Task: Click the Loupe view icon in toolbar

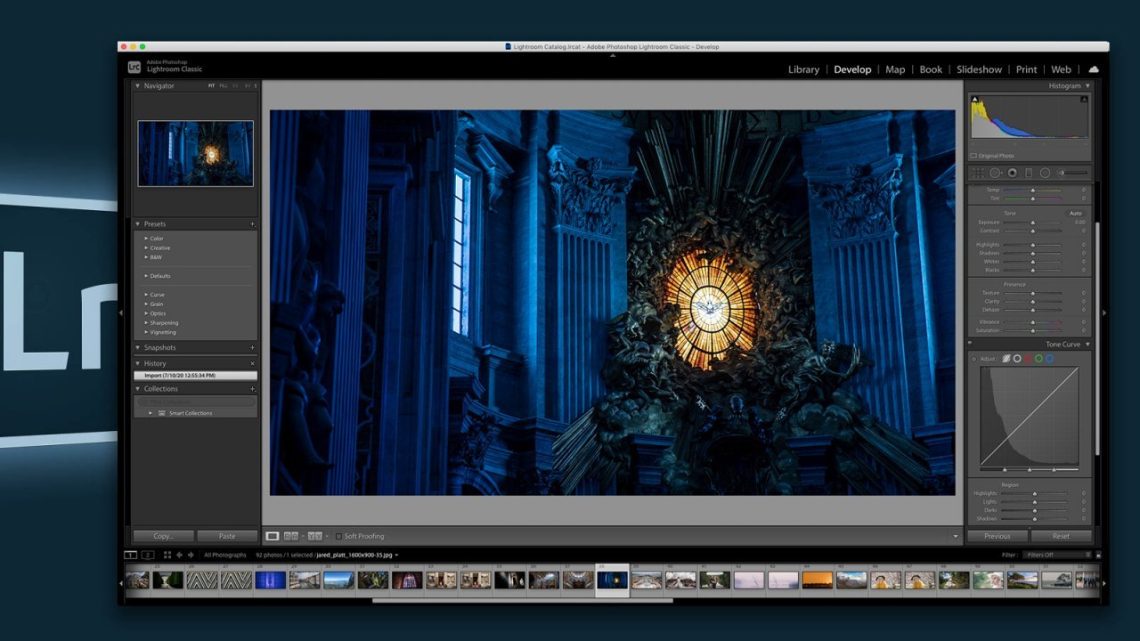Action: (272, 537)
